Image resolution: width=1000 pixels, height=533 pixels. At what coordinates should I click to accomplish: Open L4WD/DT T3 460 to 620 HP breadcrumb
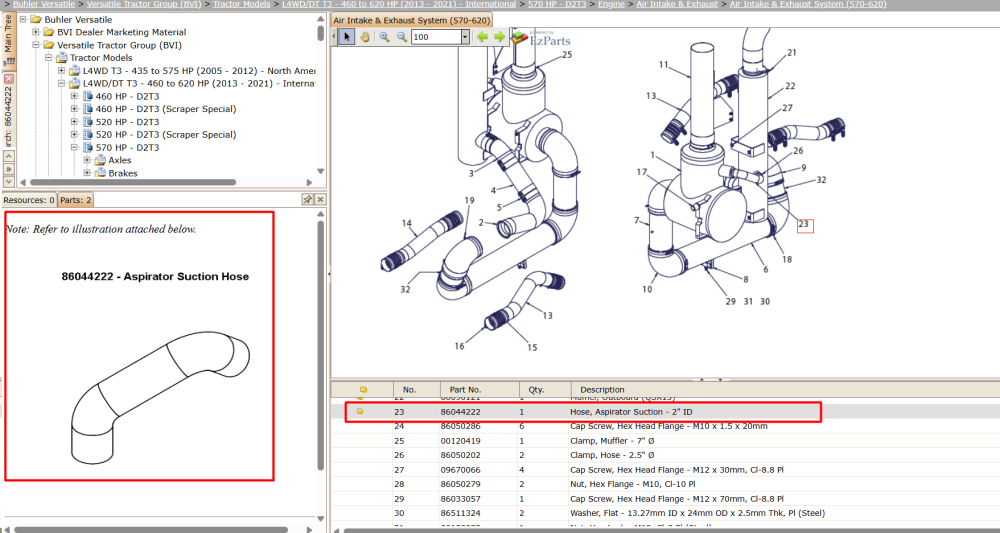pos(399,4)
